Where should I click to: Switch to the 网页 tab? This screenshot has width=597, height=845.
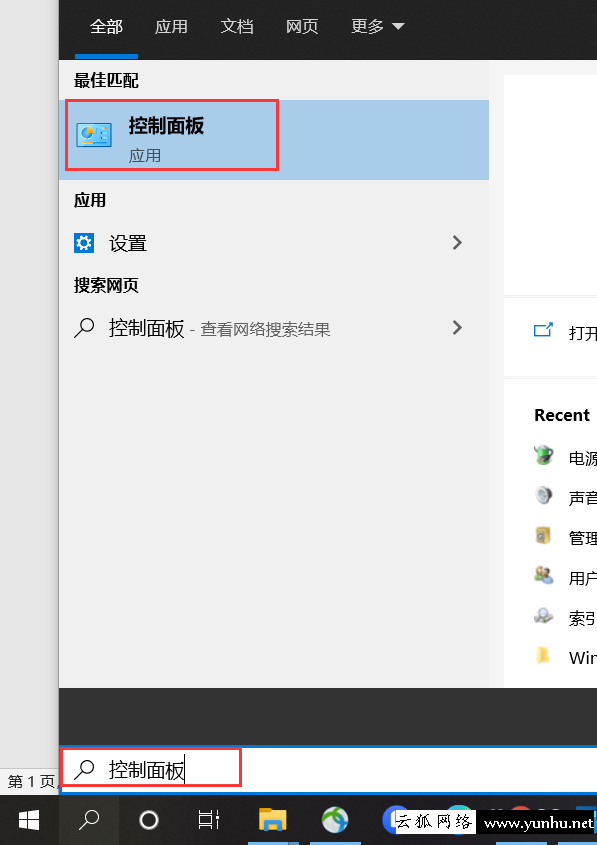tap(302, 26)
